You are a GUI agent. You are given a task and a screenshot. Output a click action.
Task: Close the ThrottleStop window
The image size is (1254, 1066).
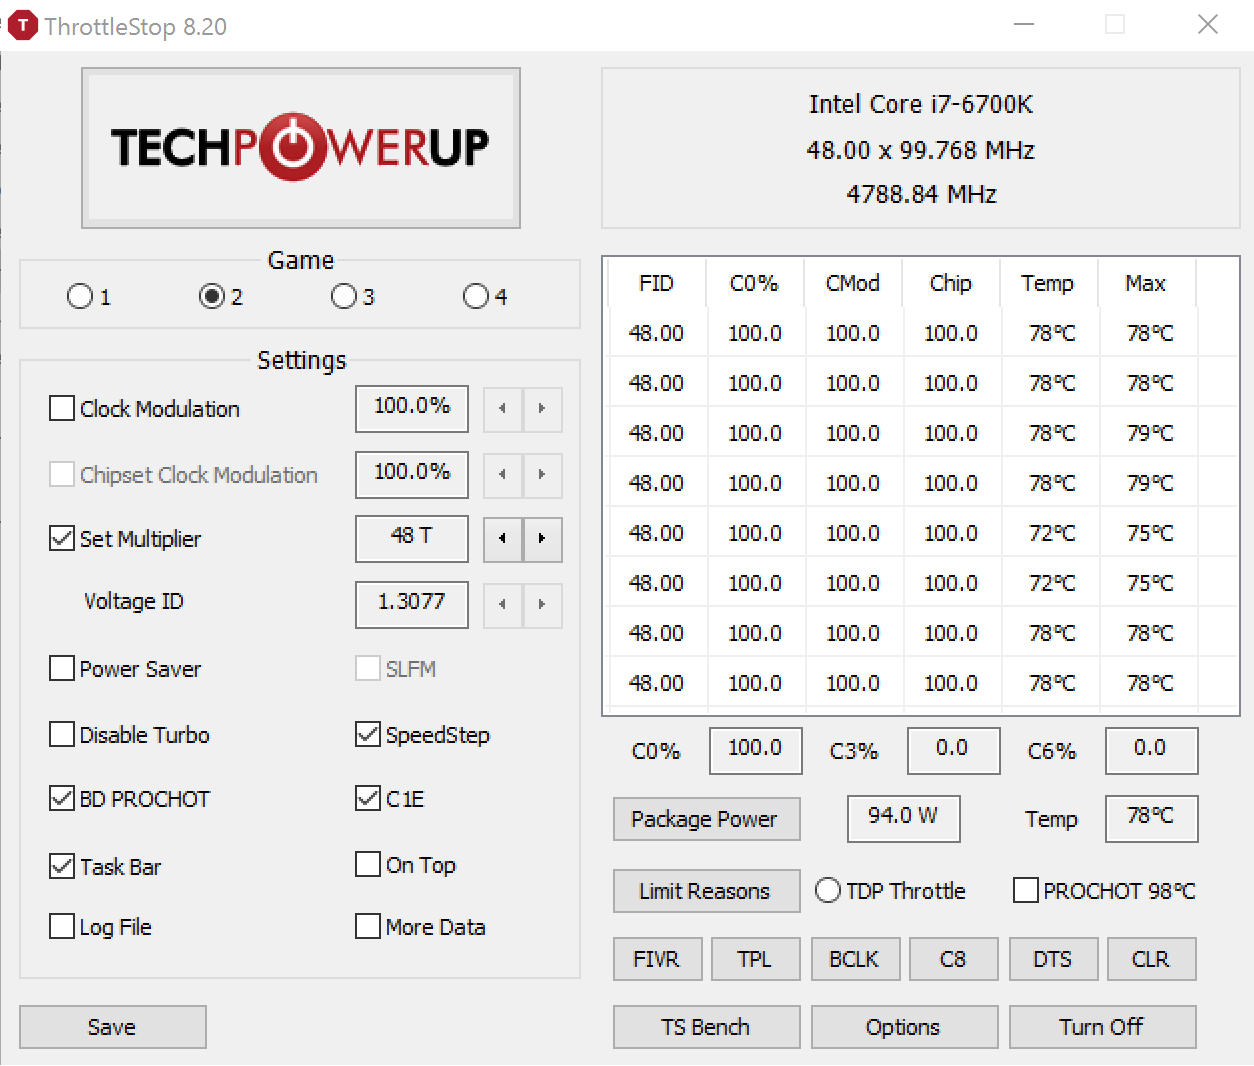pos(1208,25)
